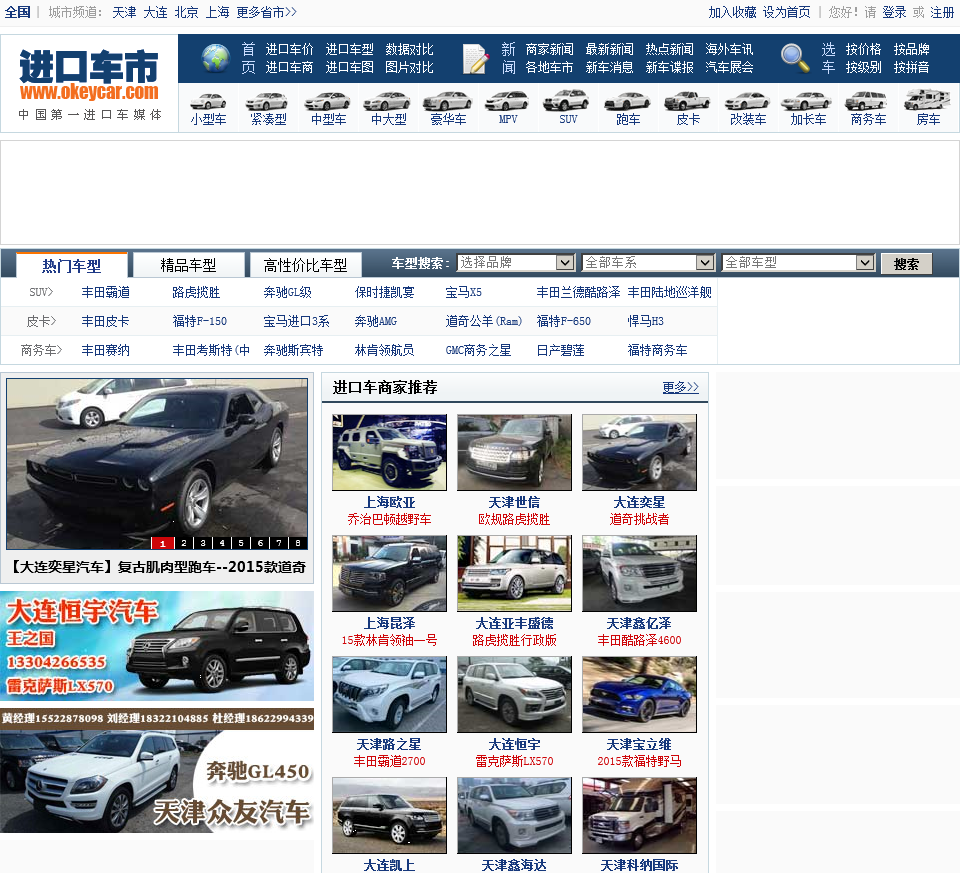Jump to slideshow image number 8
Viewport: 960px width, 873px height.
point(298,543)
